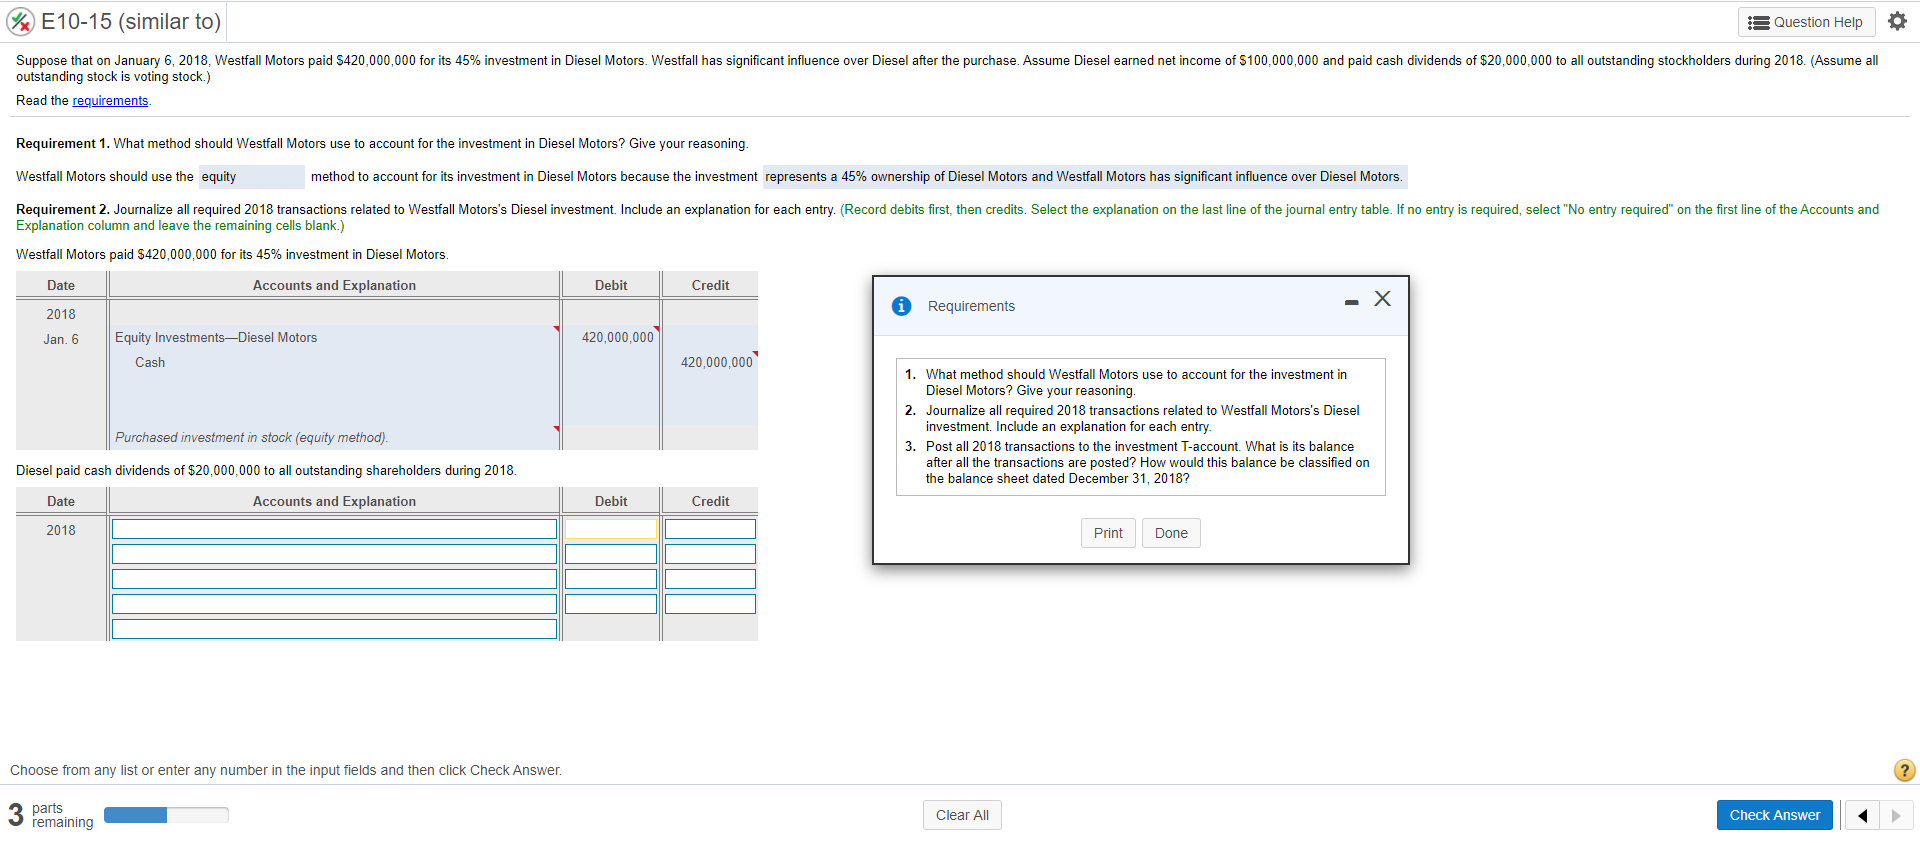The height and width of the screenshot is (843, 1920).
Task: Click the Cash account cell
Action: point(334,363)
